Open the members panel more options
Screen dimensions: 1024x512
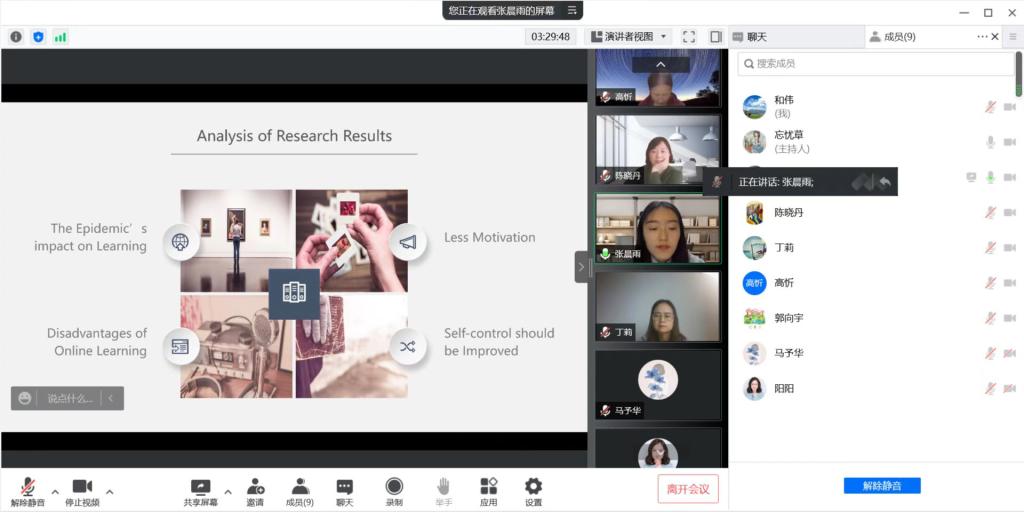982,37
